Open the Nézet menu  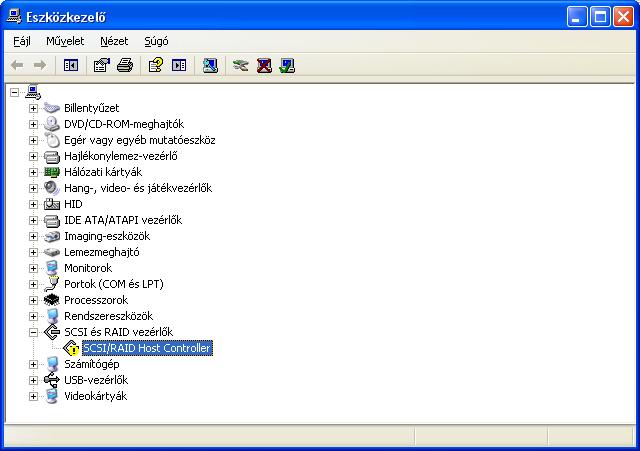coord(114,41)
